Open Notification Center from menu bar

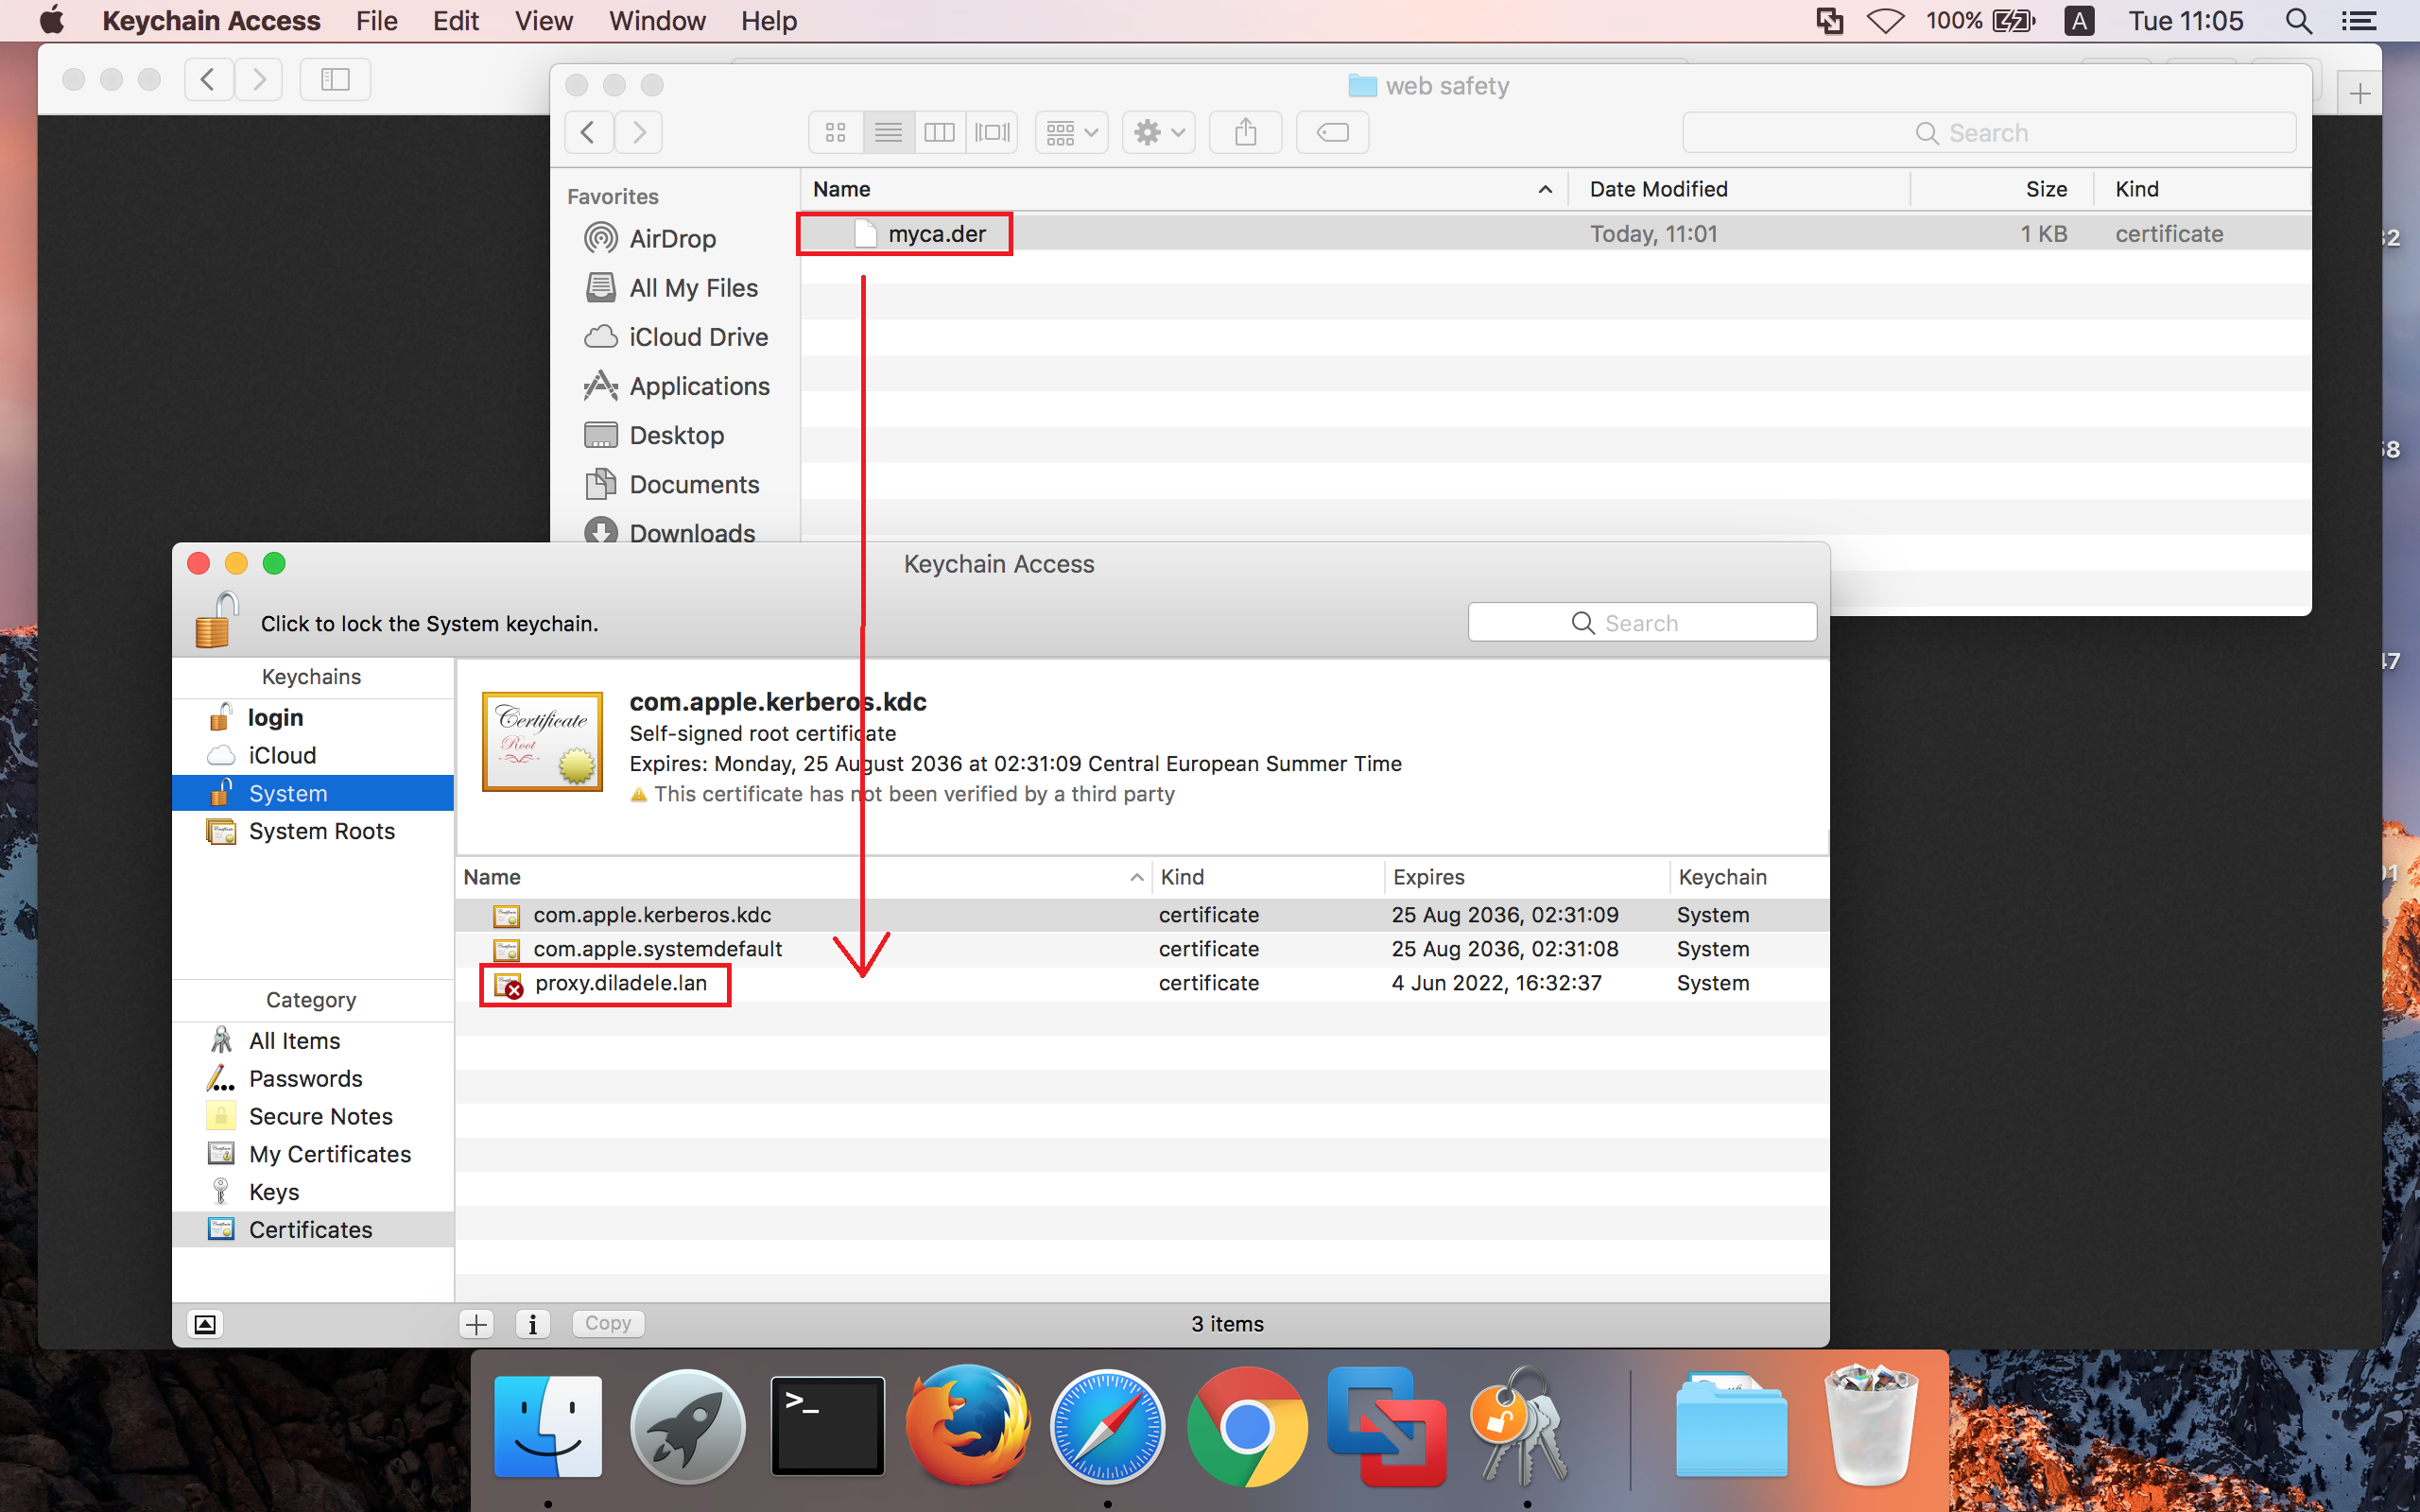pyautogui.click(x=2360, y=21)
